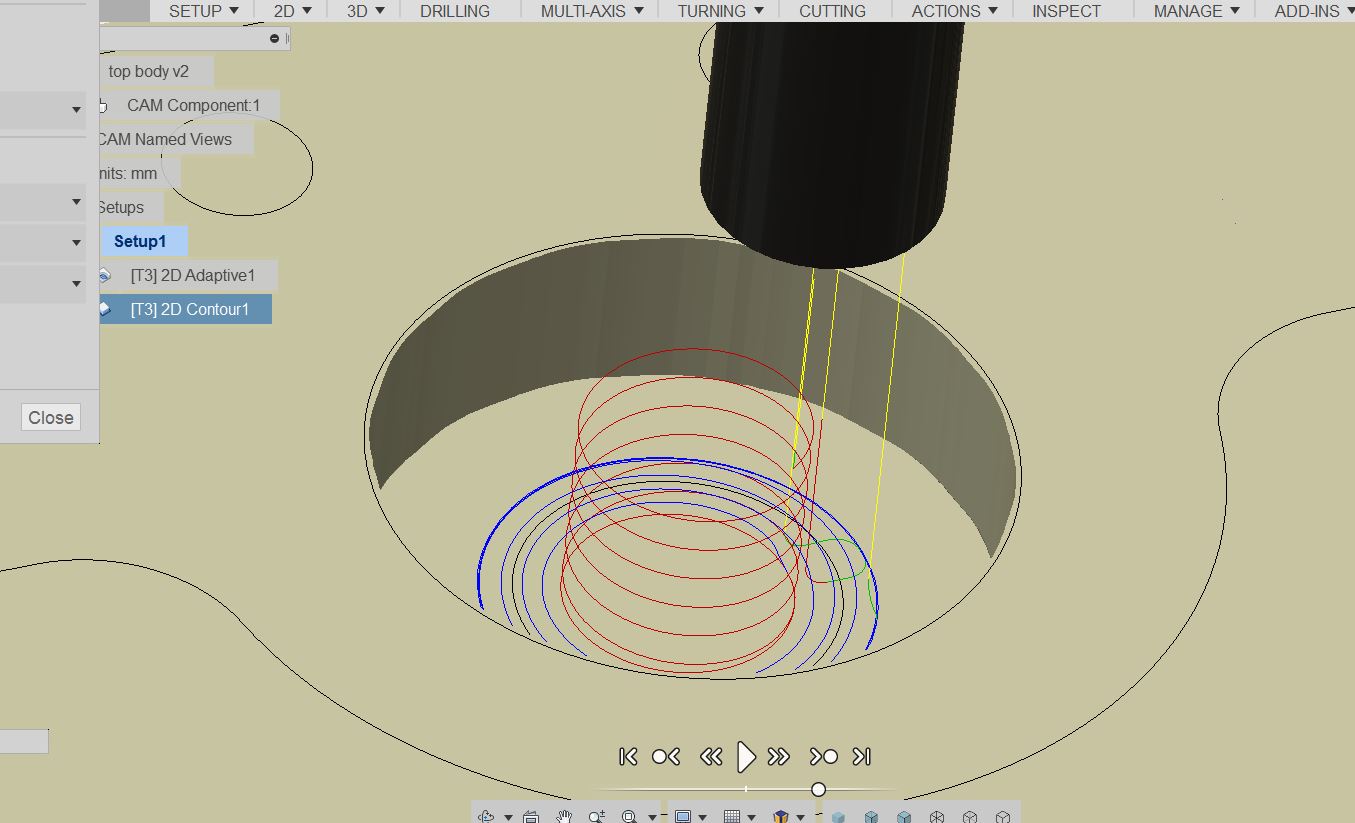The width and height of the screenshot is (1355, 823).
Task: Open the Orbit tool dropdown arrow
Action: pyautogui.click(x=507, y=814)
